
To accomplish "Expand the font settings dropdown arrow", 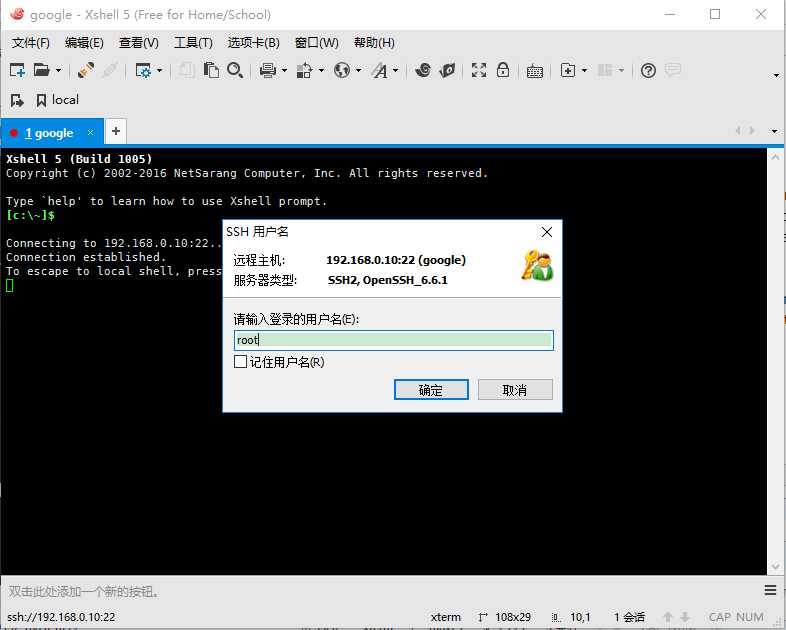I will click(396, 71).
